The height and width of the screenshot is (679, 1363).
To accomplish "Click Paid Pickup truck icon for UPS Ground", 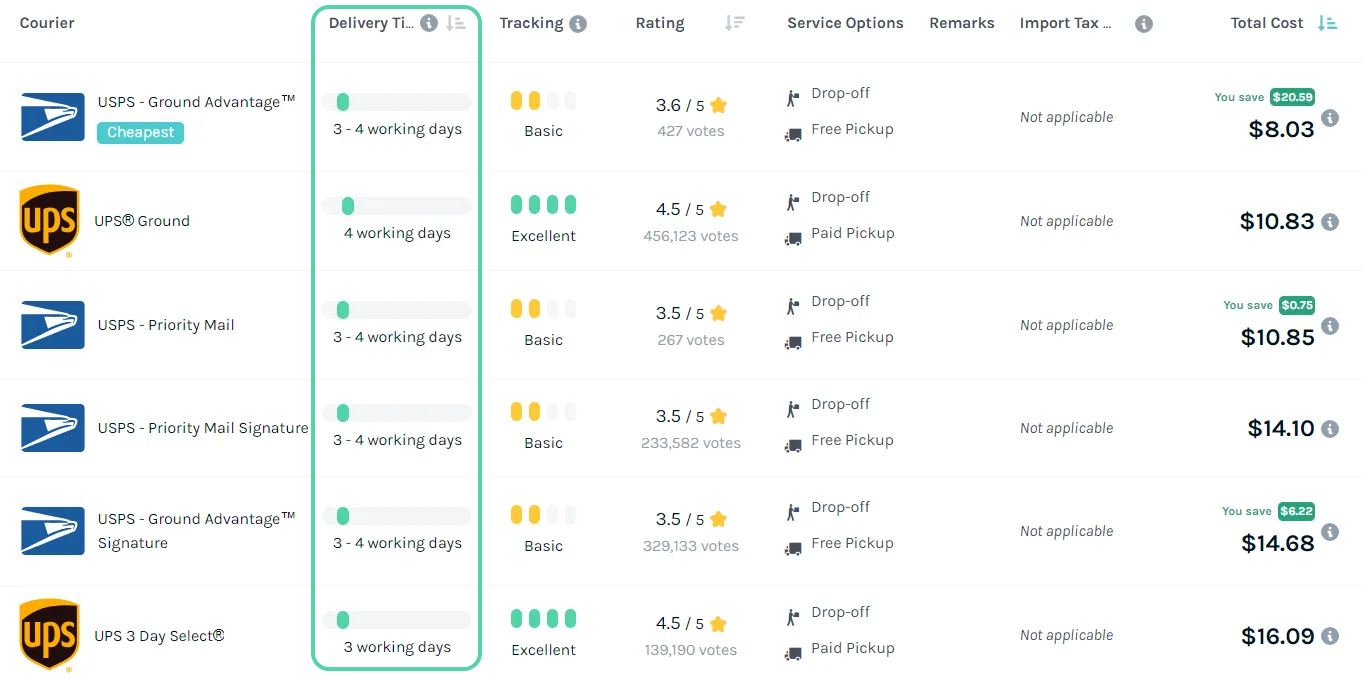I will pos(793,239).
